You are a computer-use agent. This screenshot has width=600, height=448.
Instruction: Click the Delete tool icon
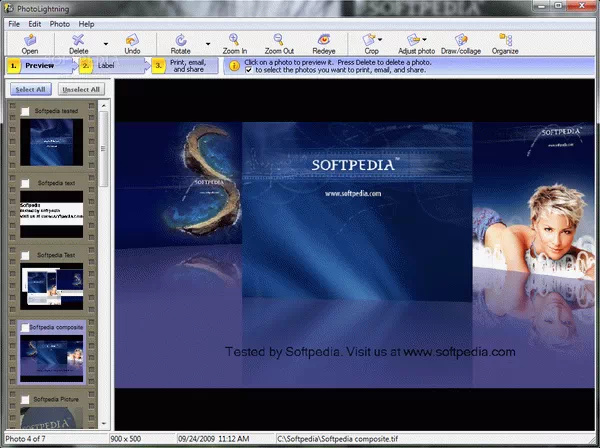[x=78, y=42]
